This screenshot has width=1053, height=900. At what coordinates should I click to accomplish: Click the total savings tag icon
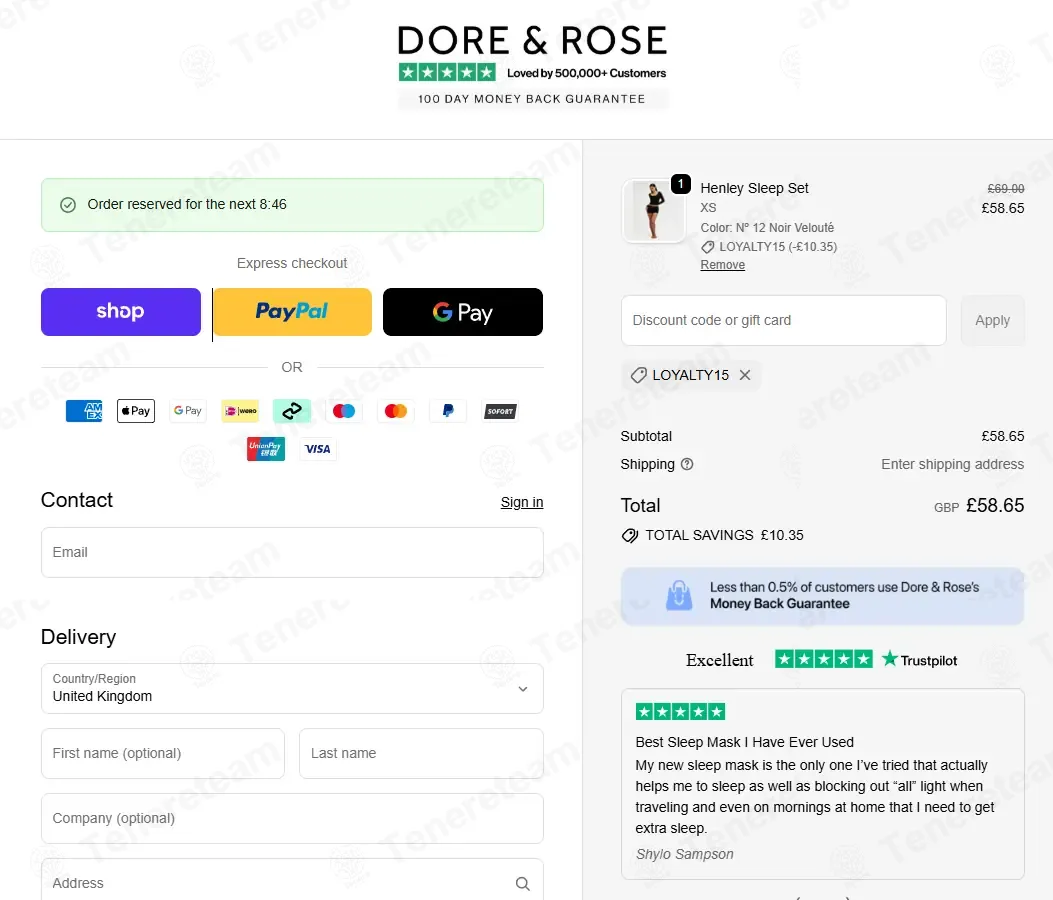click(x=629, y=535)
